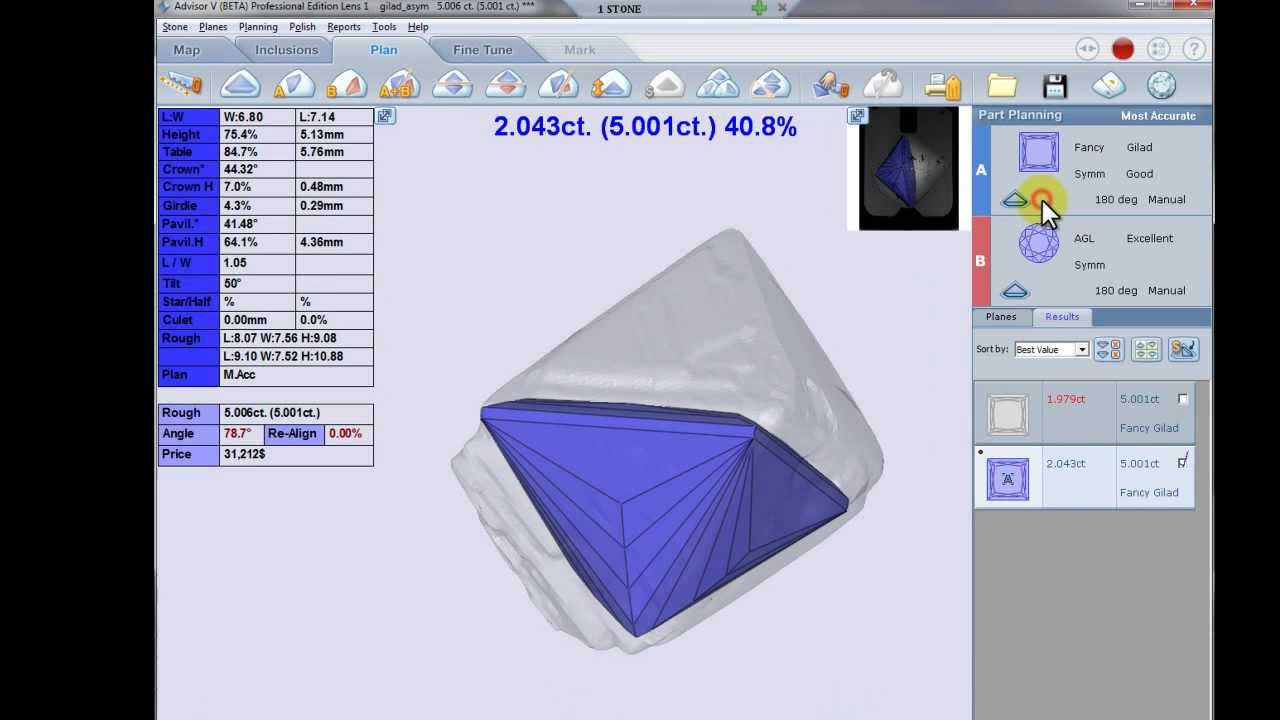Click the paint bucket label tool
This screenshot has width=1280, height=720.
(831, 85)
